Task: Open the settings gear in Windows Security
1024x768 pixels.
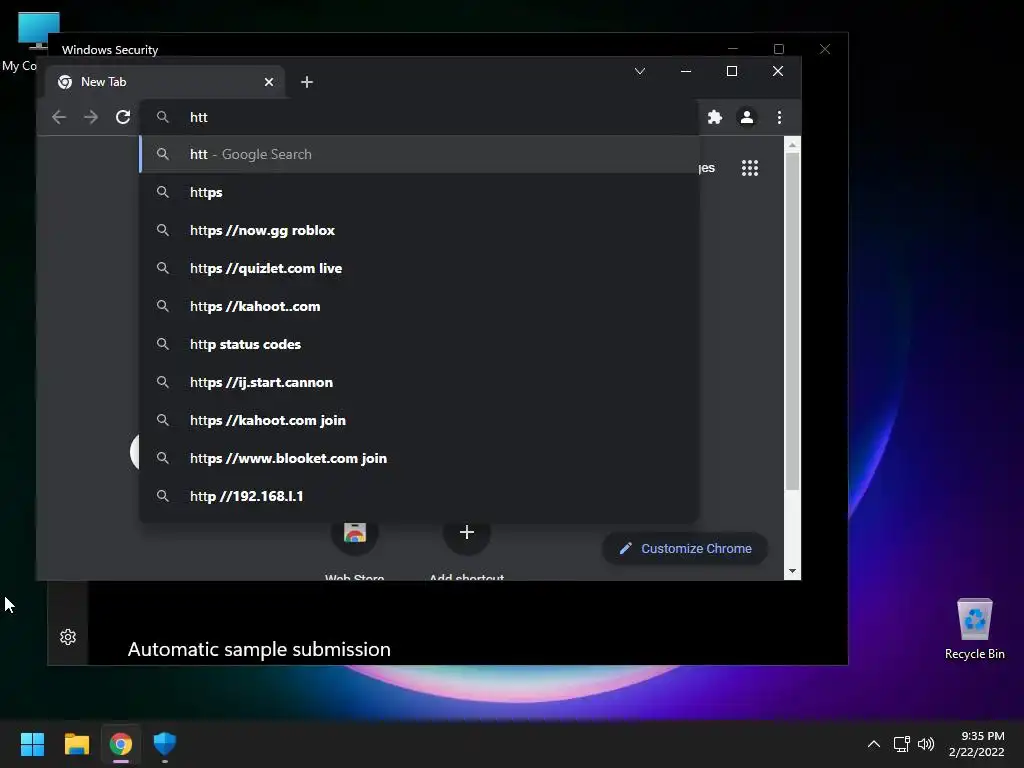Action: click(x=68, y=637)
